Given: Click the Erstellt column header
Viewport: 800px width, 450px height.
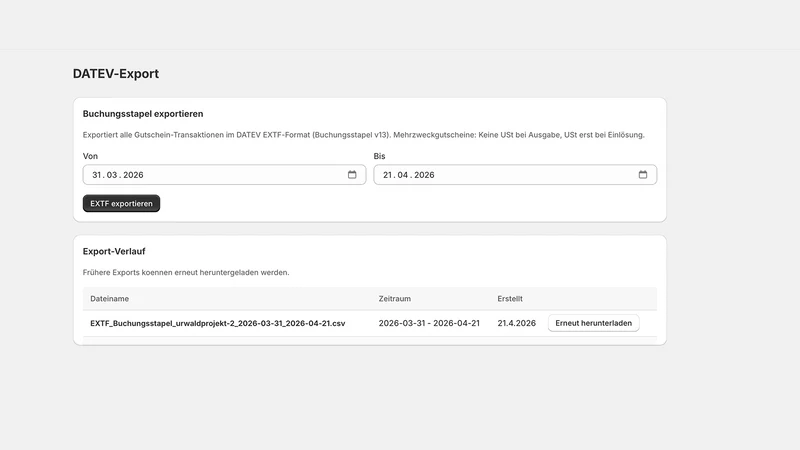Looking at the screenshot, I should click(x=510, y=299).
